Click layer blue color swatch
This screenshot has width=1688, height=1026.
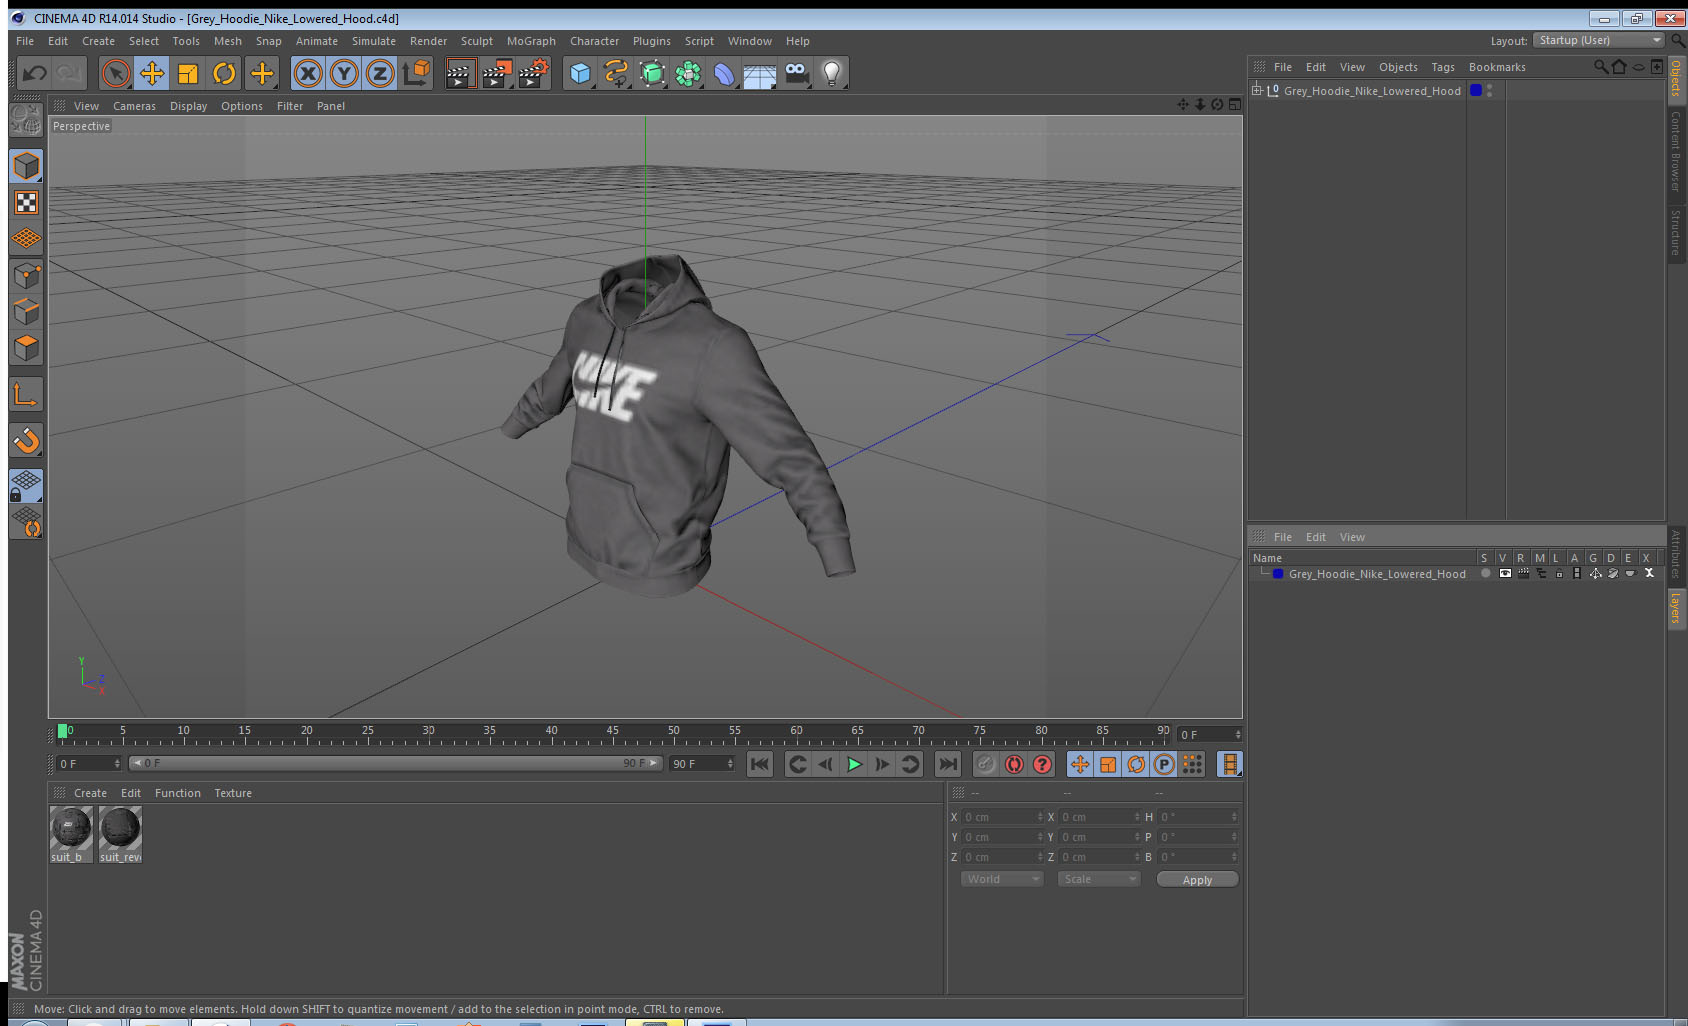click(x=1277, y=574)
